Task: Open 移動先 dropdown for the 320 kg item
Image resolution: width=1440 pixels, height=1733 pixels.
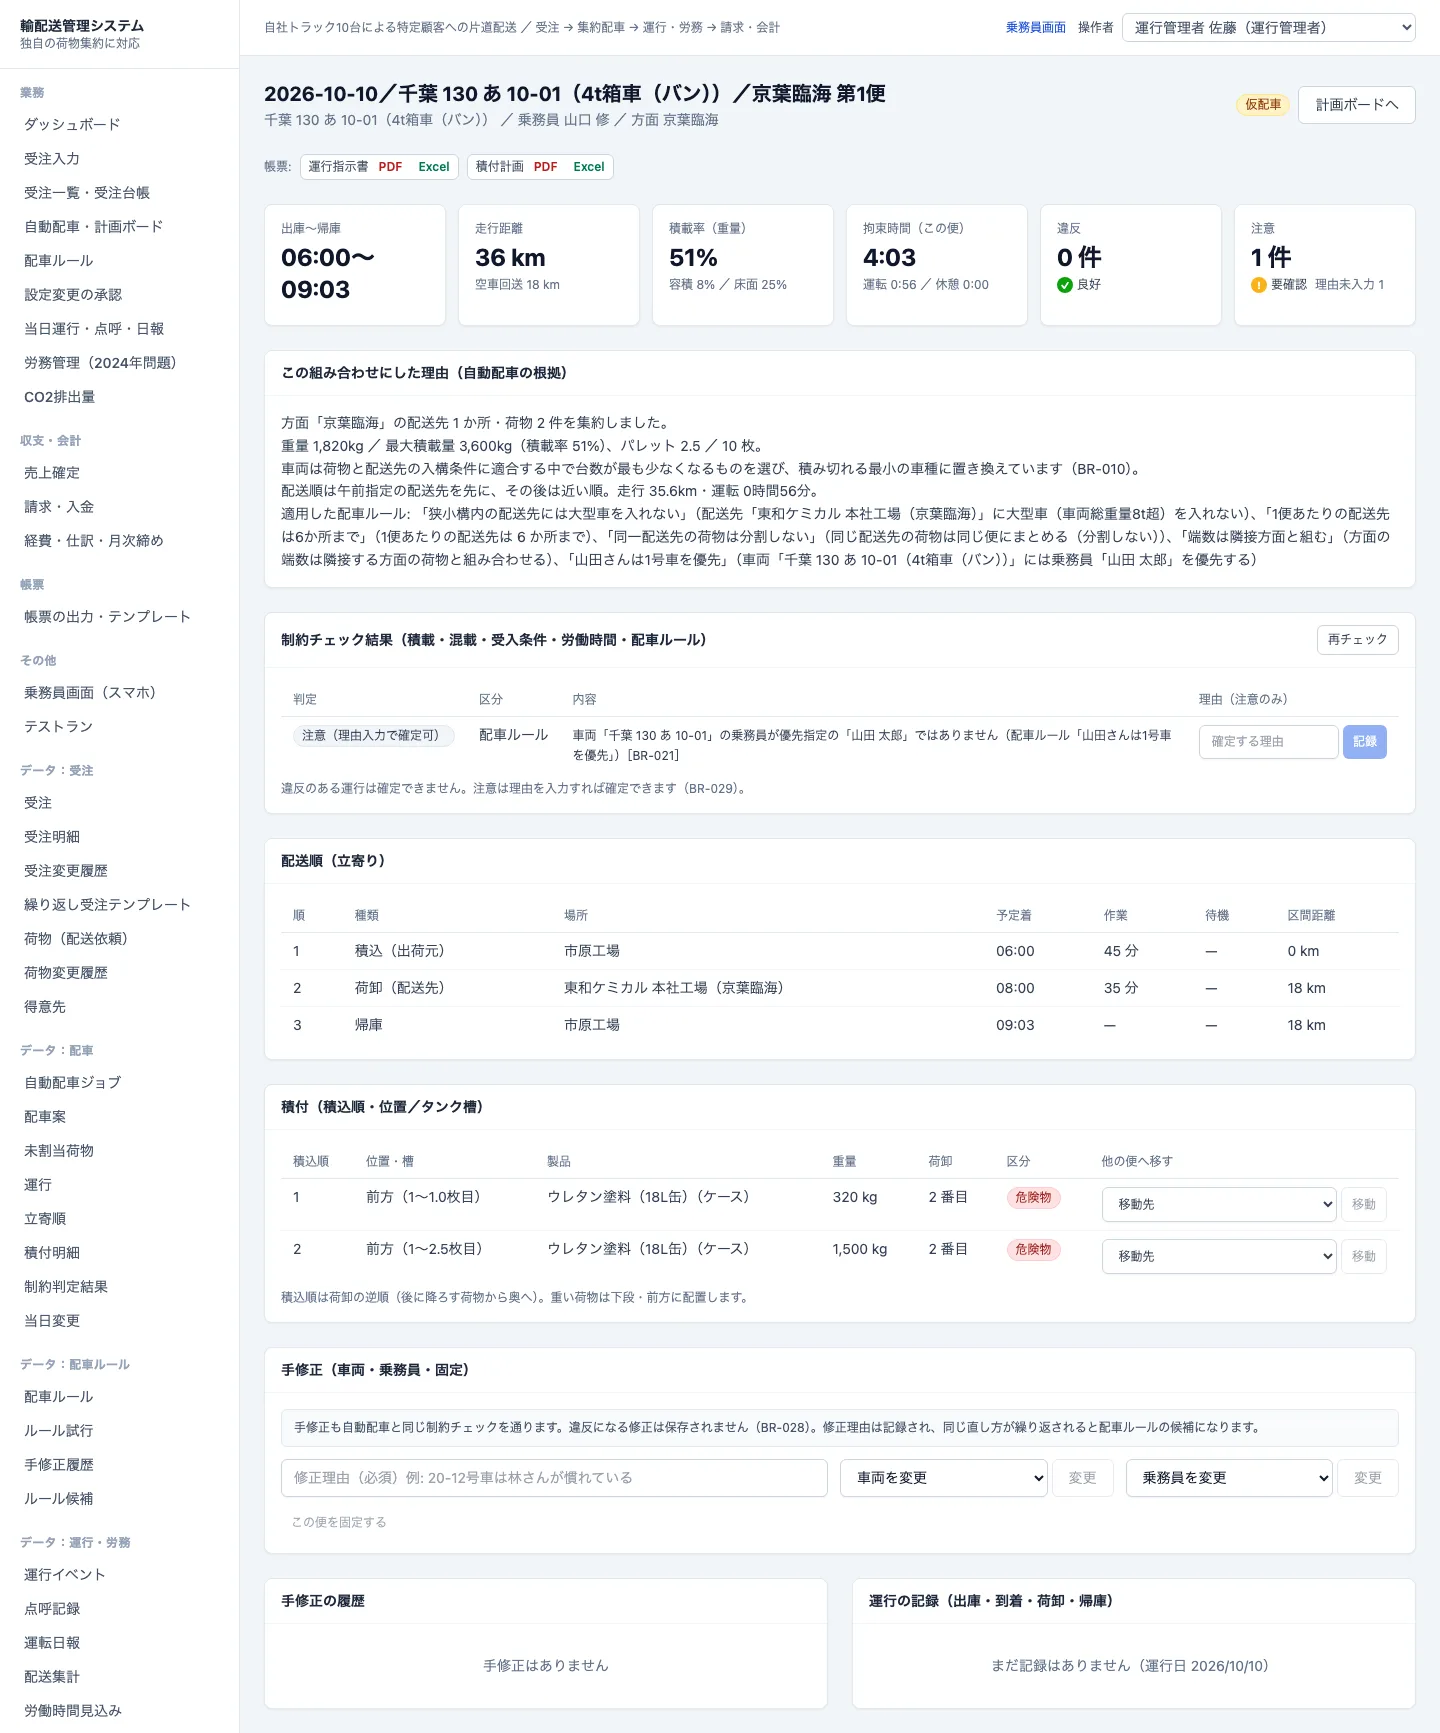Action: pos(1220,1204)
